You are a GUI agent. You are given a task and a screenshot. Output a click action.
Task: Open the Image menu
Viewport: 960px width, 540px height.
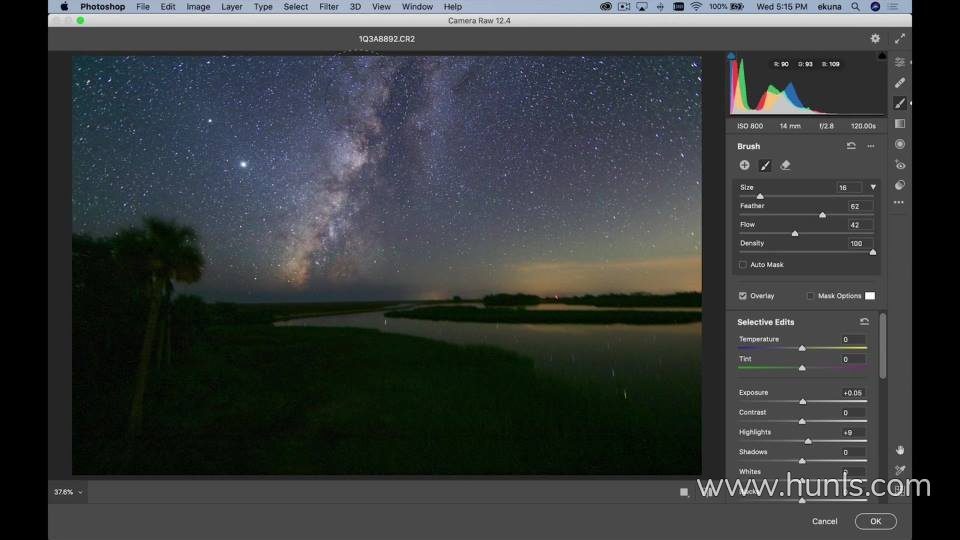(198, 7)
